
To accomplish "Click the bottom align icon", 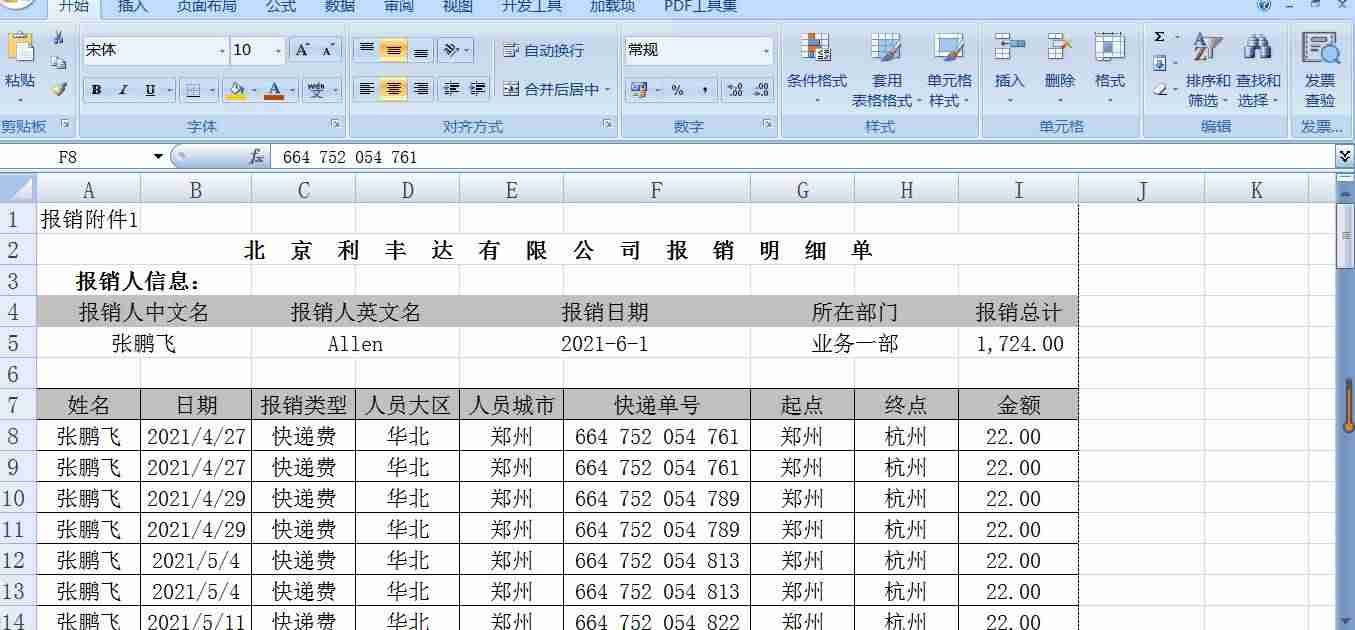I will (x=421, y=50).
